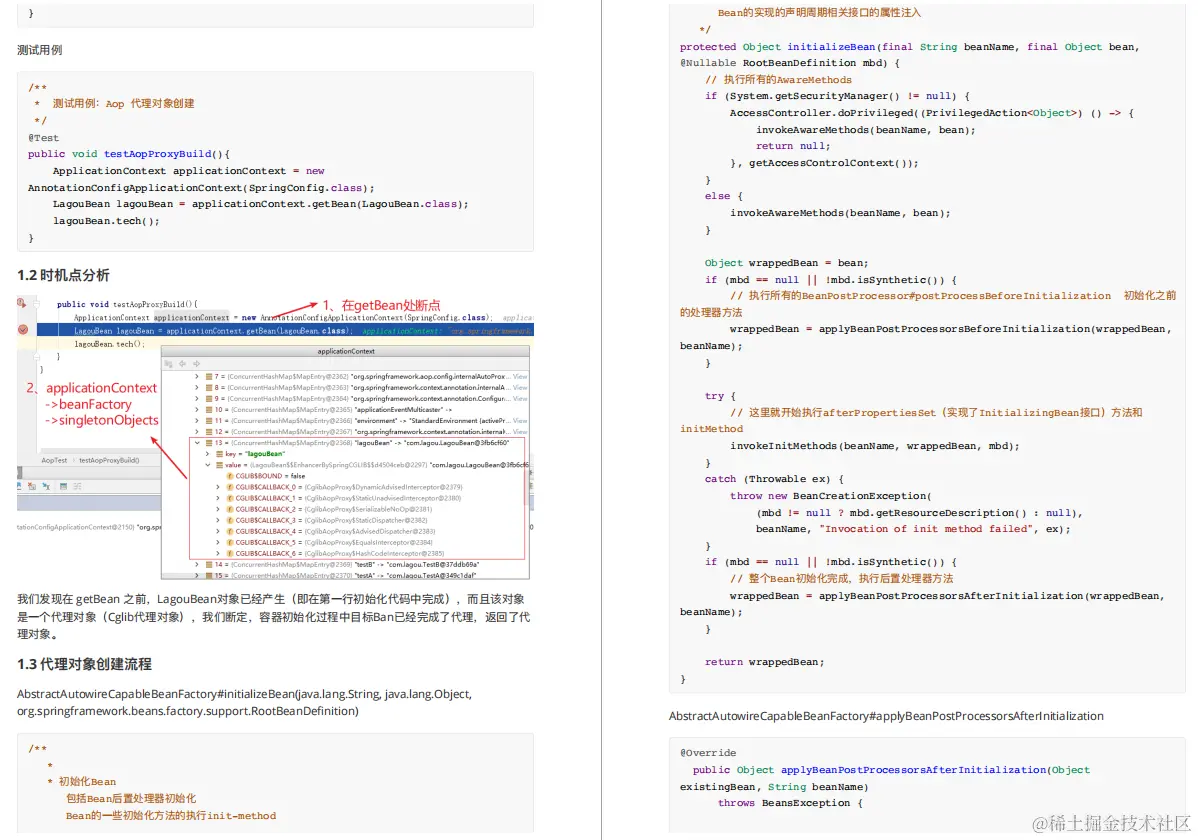This screenshot has height=840, width=1198.
Task: Click the entry icon of map row 7
Action: pyautogui.click(x=209, y=377)
